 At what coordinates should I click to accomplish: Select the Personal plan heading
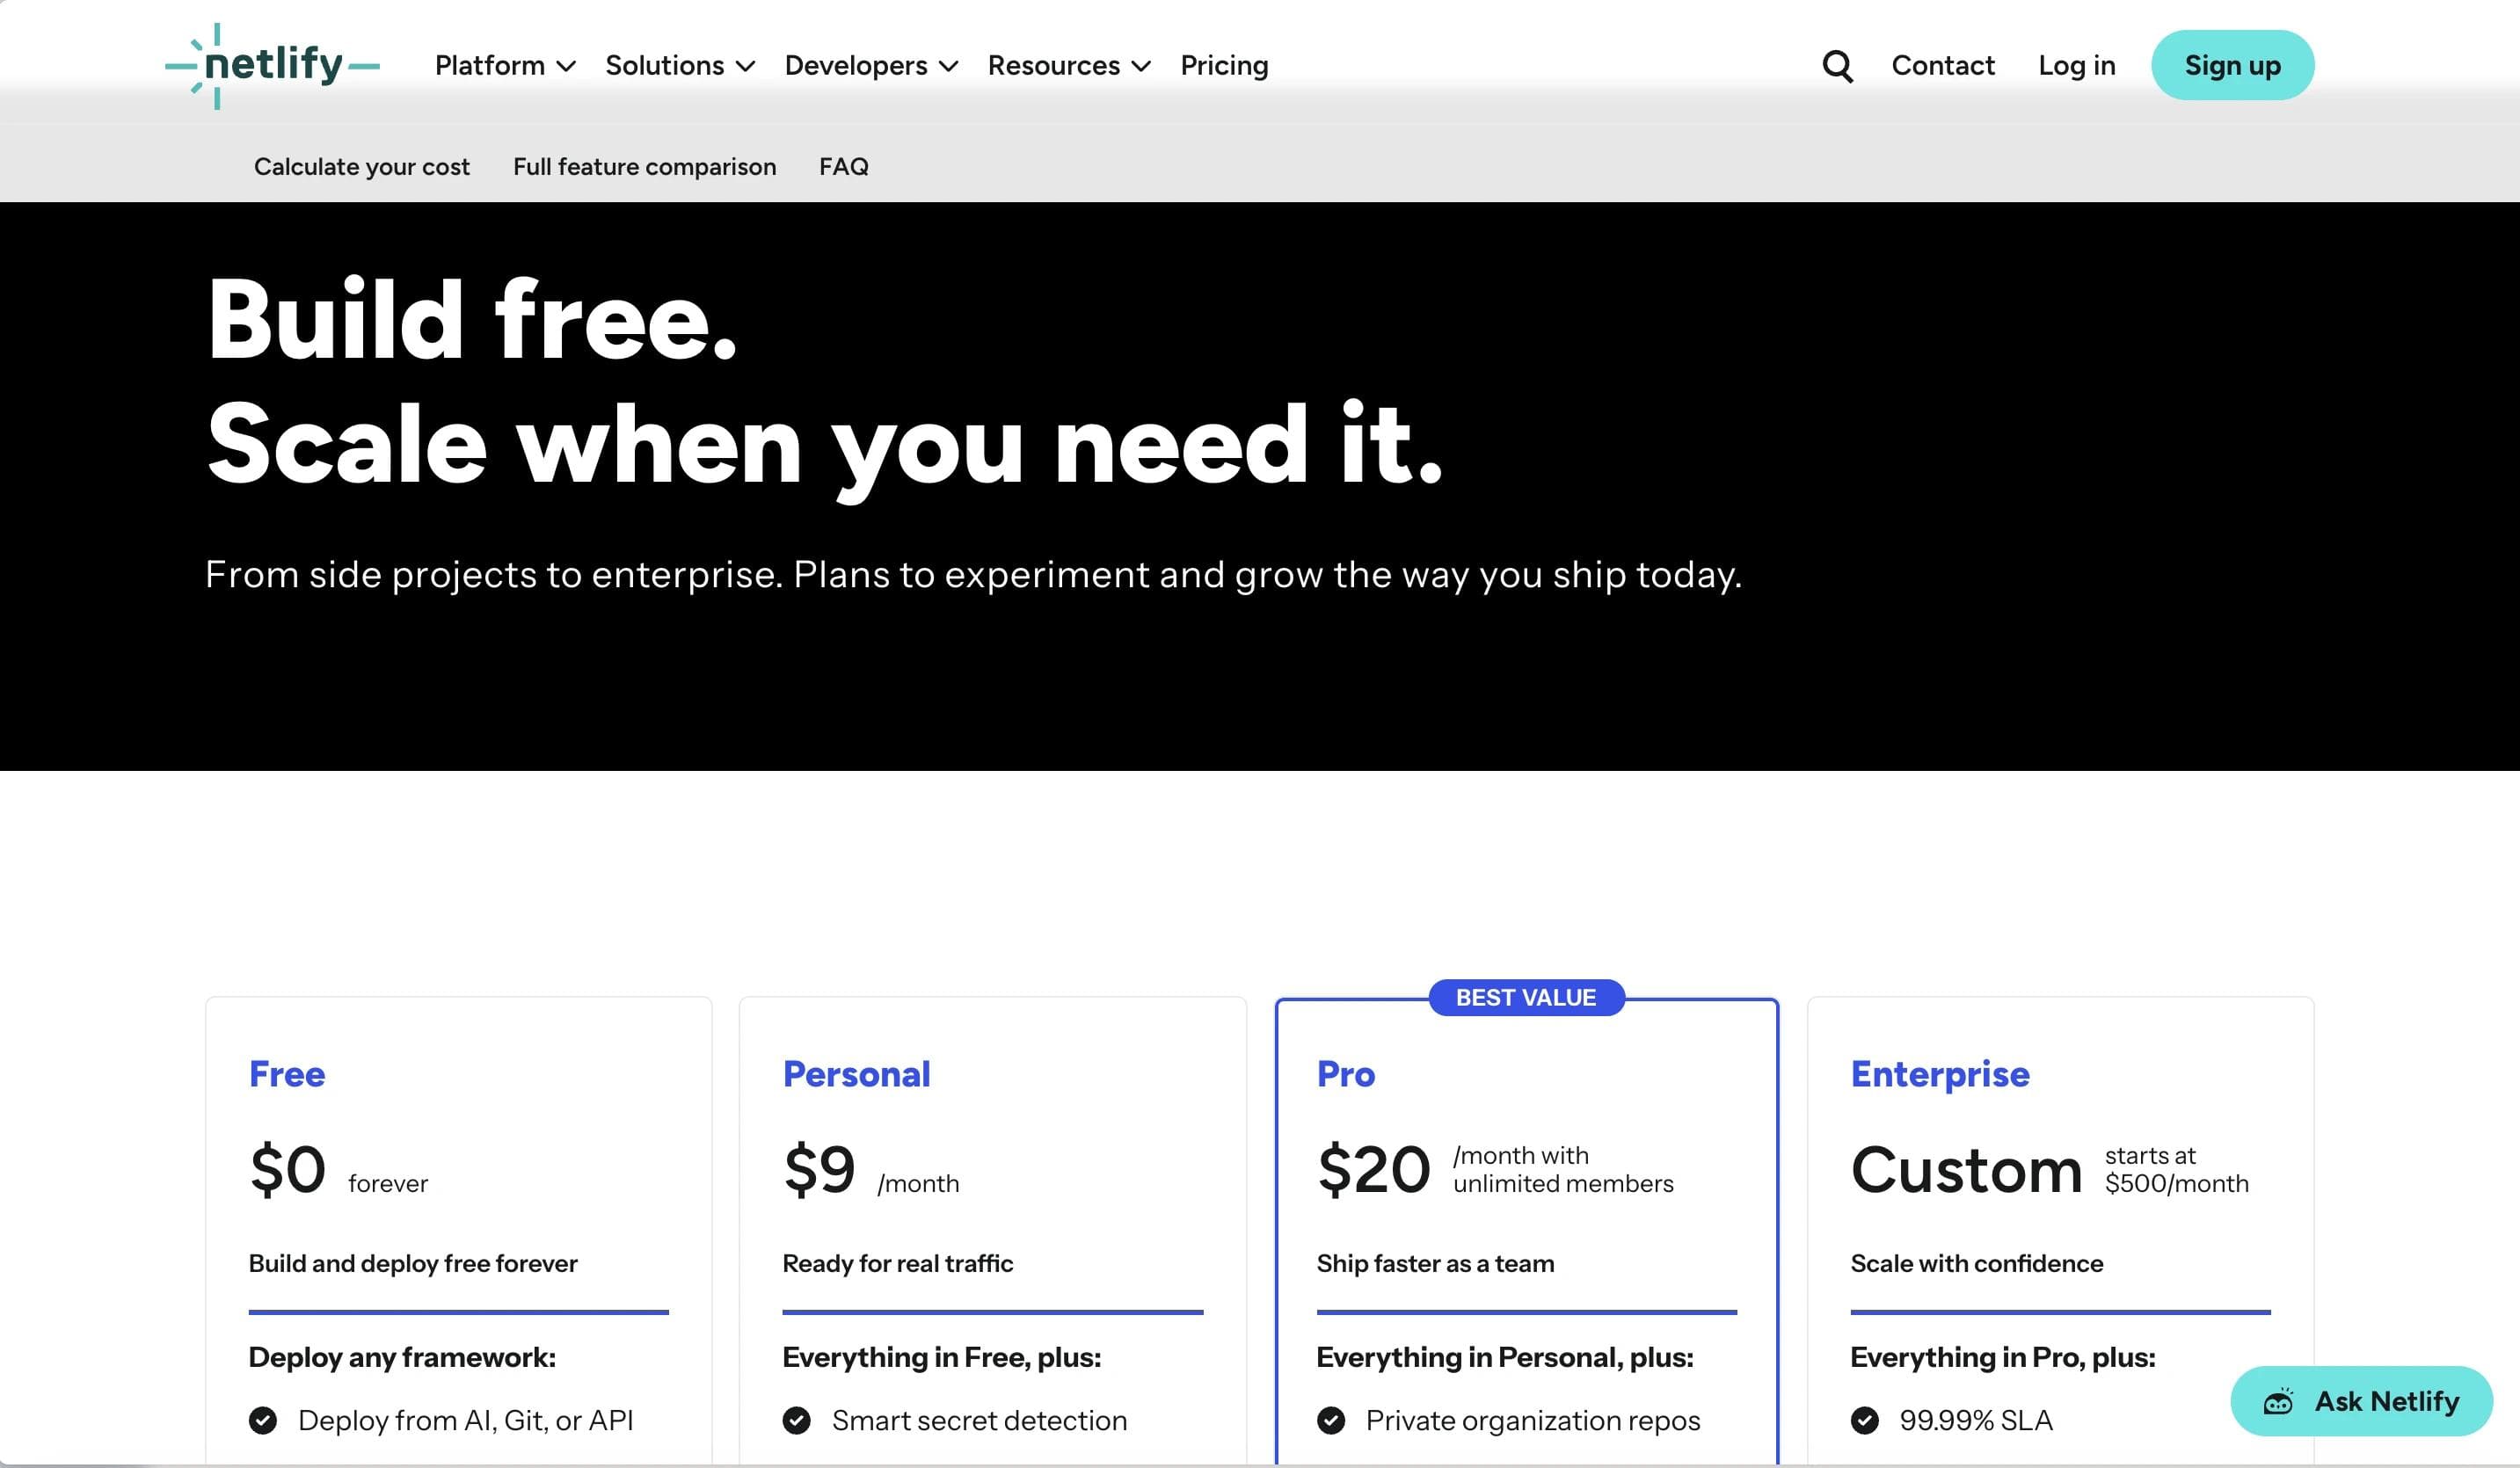(856, 1074)
